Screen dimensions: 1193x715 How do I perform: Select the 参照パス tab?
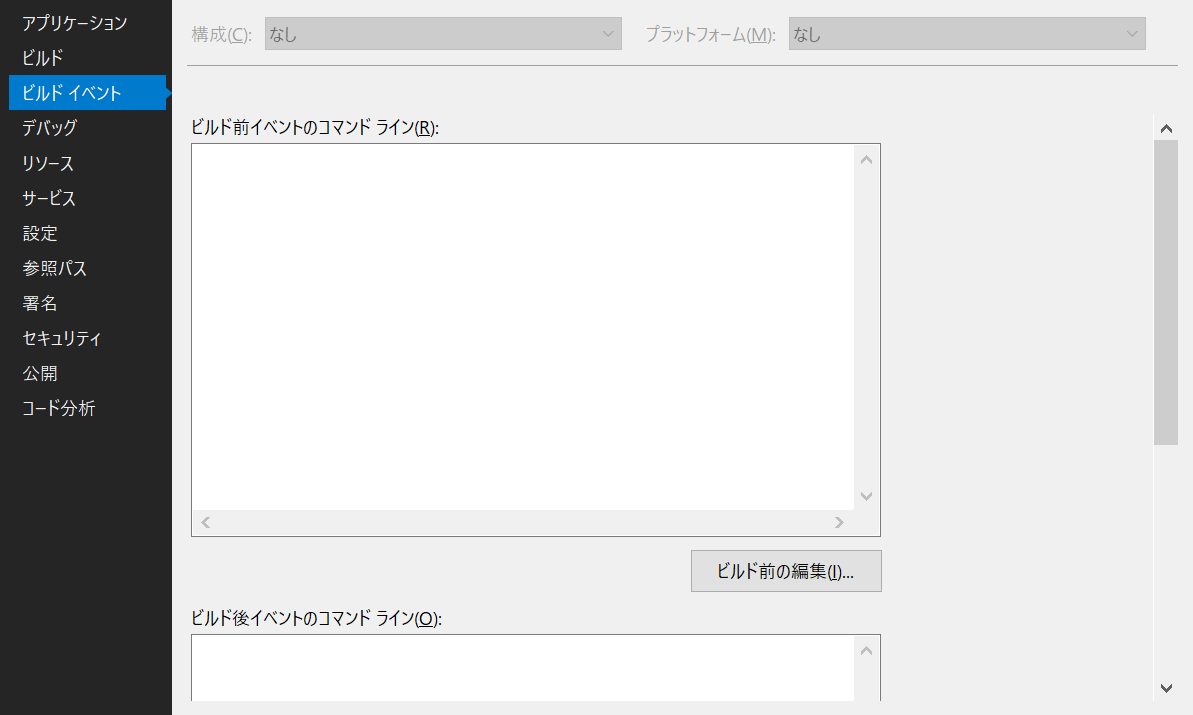(x=55, y=268)
